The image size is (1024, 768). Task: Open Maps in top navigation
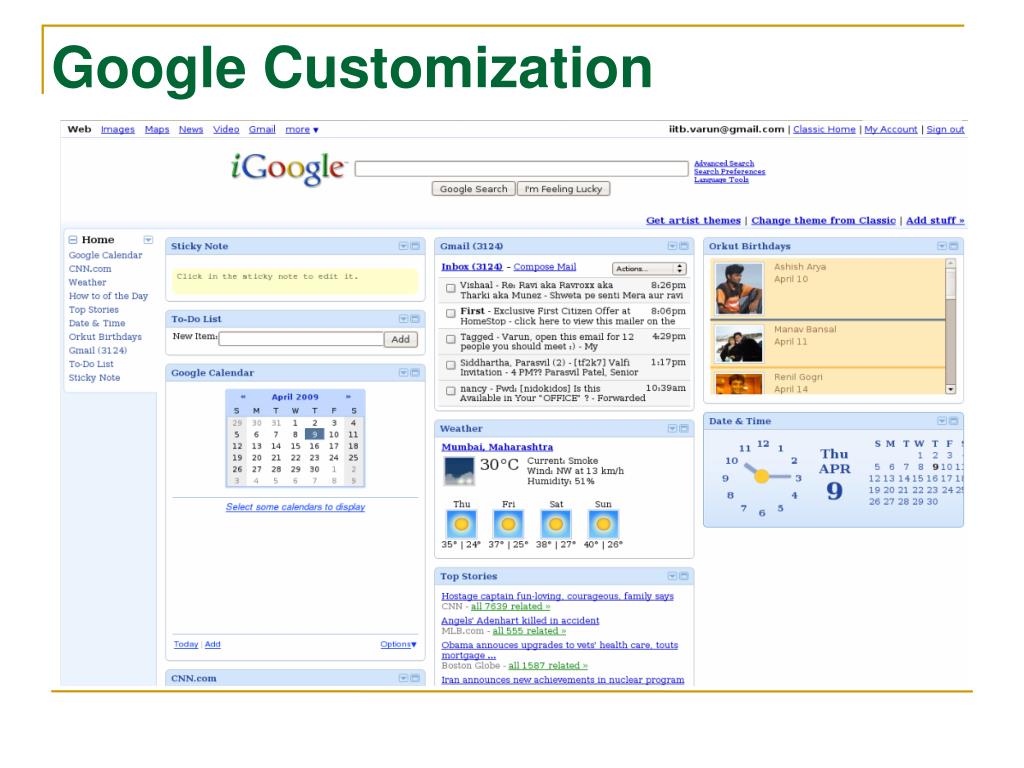[x=157, y=129]
